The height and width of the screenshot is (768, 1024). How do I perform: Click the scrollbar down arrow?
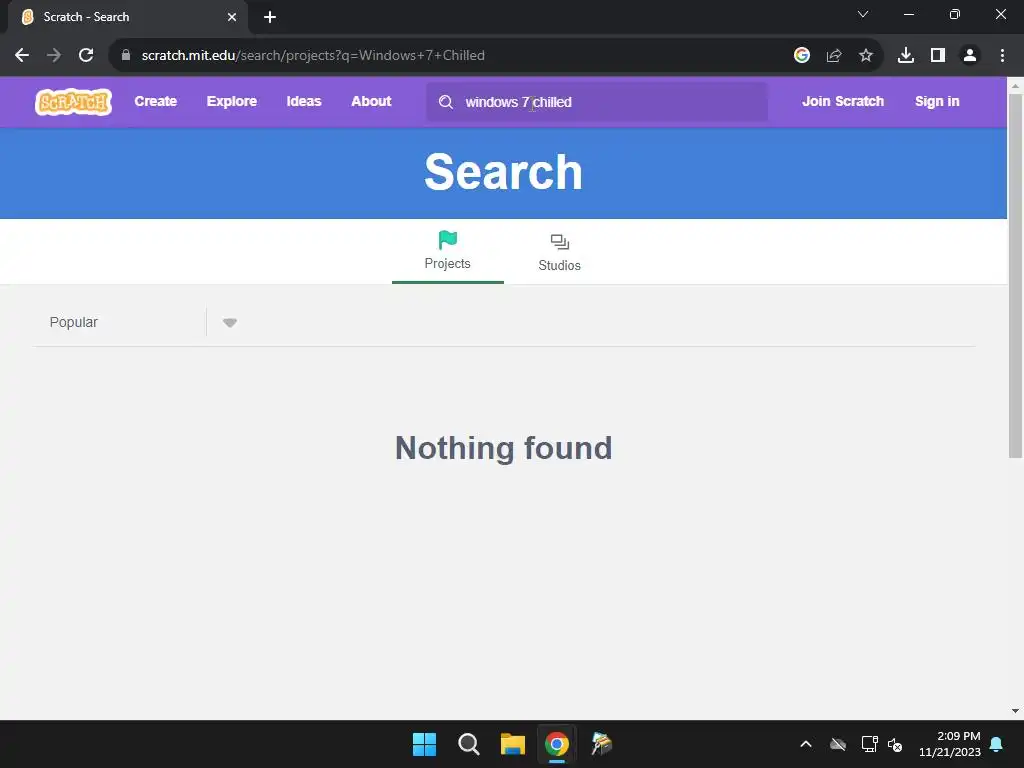[1016, 711]
